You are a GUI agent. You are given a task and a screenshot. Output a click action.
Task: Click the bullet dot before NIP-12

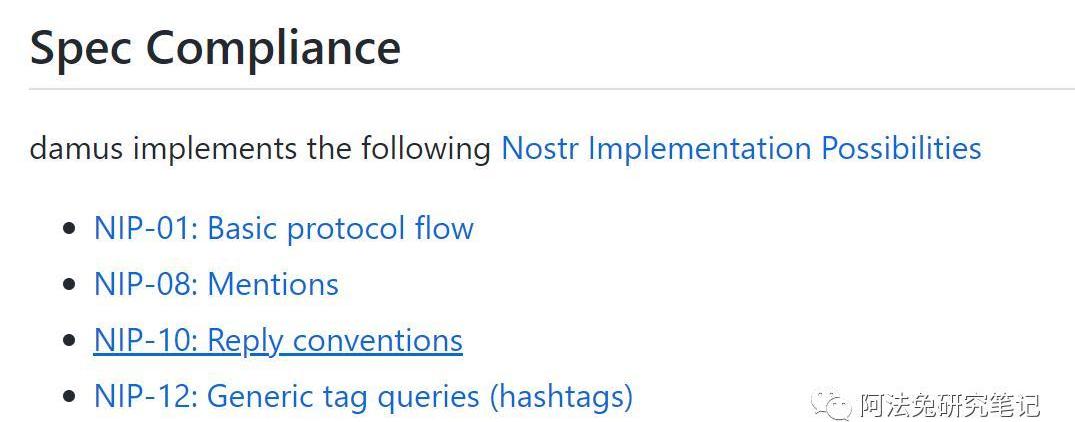tap(69, 397)
